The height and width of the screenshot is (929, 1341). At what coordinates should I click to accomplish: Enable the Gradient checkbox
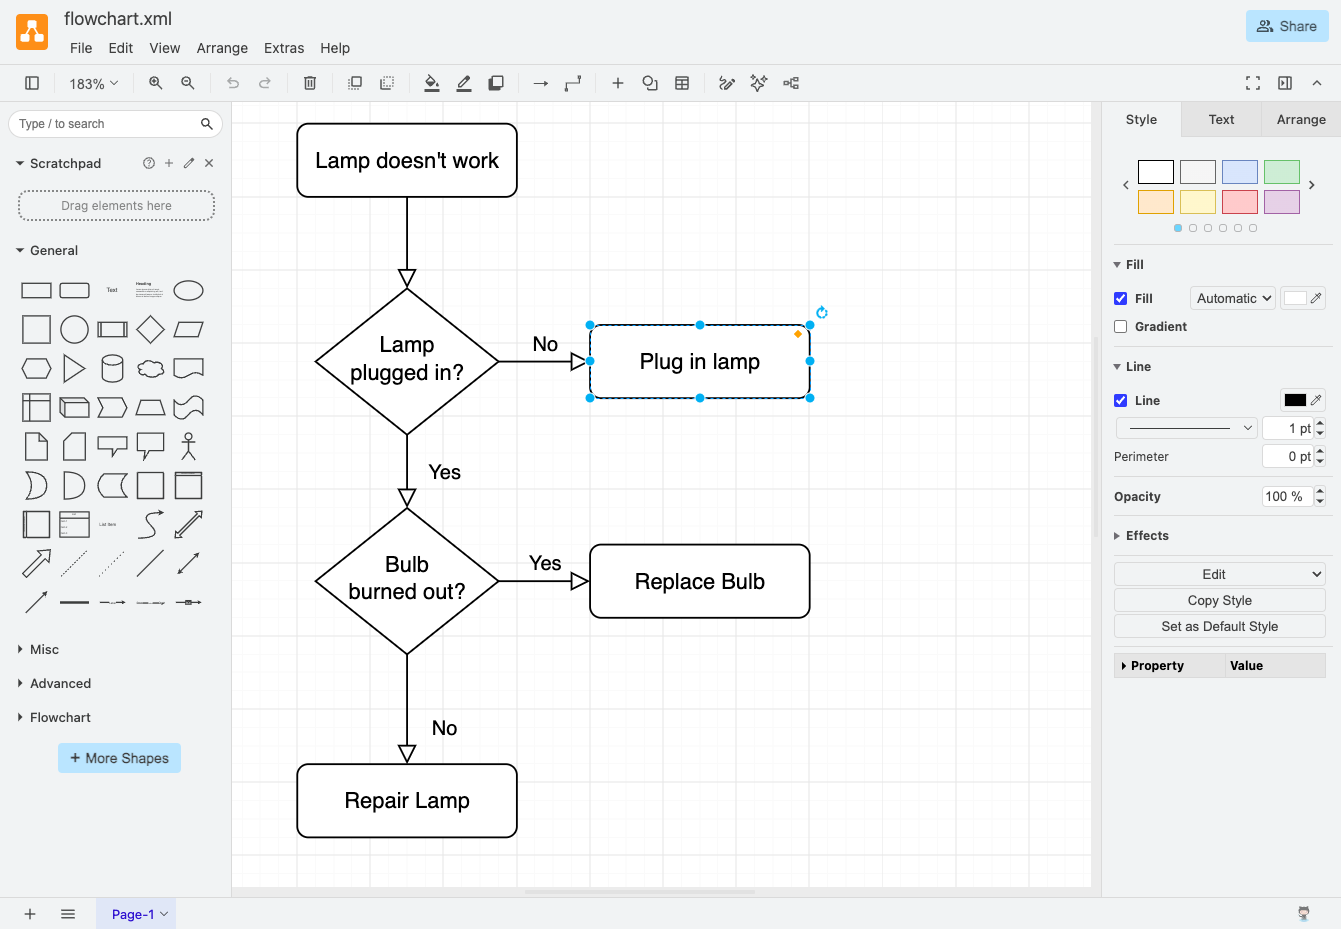coord(1121,326)
